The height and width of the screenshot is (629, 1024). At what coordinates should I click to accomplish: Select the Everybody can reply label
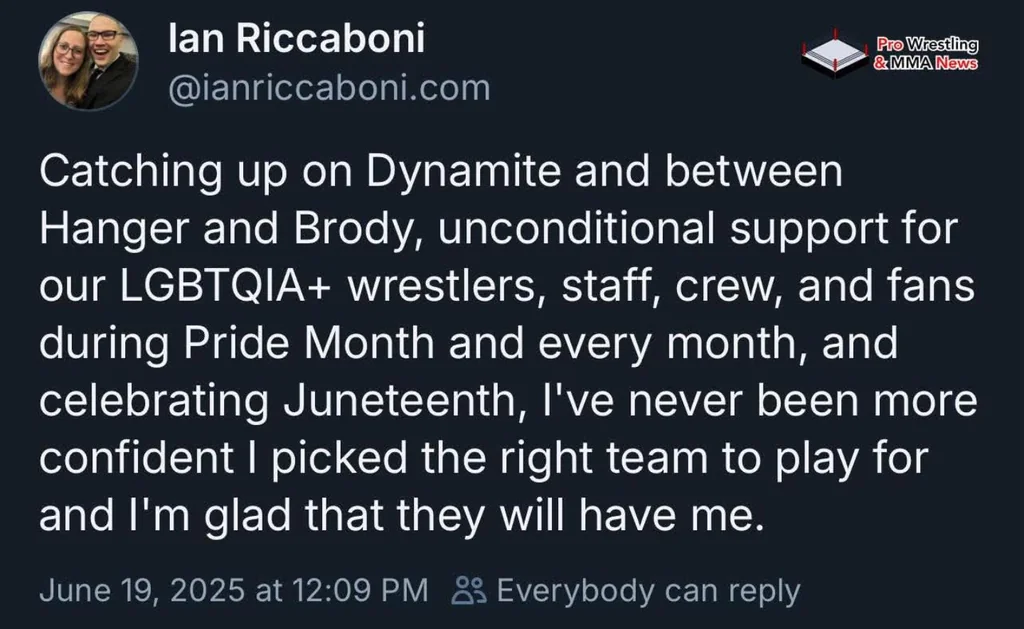click(x=648, y=591)
